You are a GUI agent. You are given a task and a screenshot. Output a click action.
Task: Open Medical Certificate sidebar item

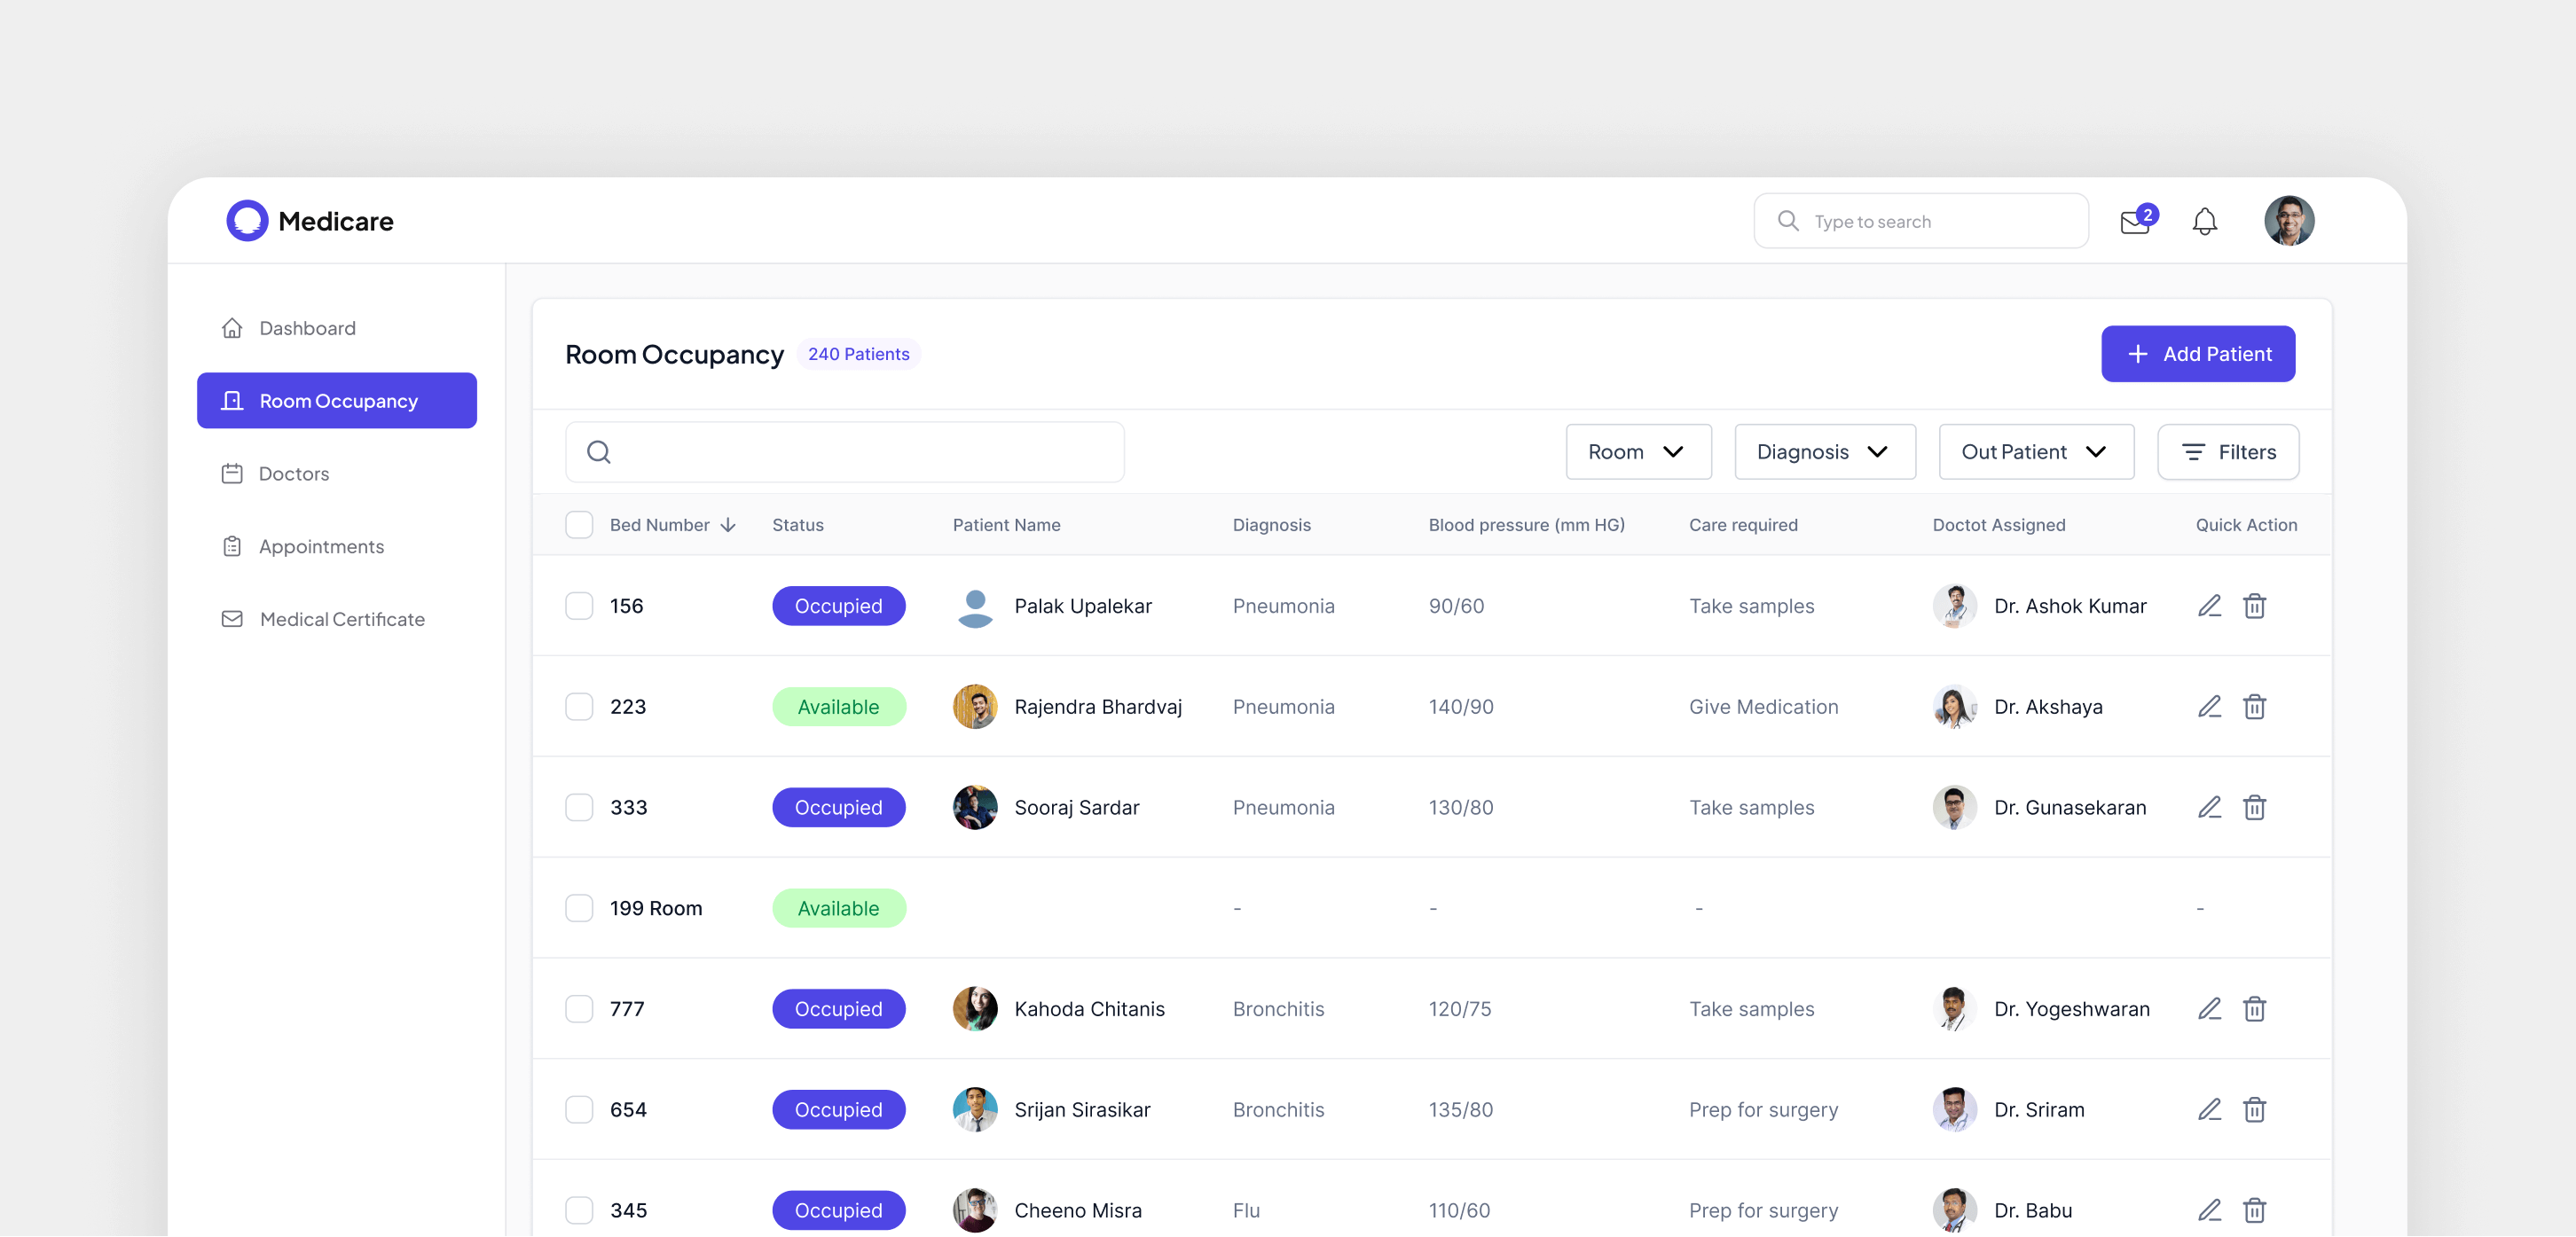click(x=341, y=619)
